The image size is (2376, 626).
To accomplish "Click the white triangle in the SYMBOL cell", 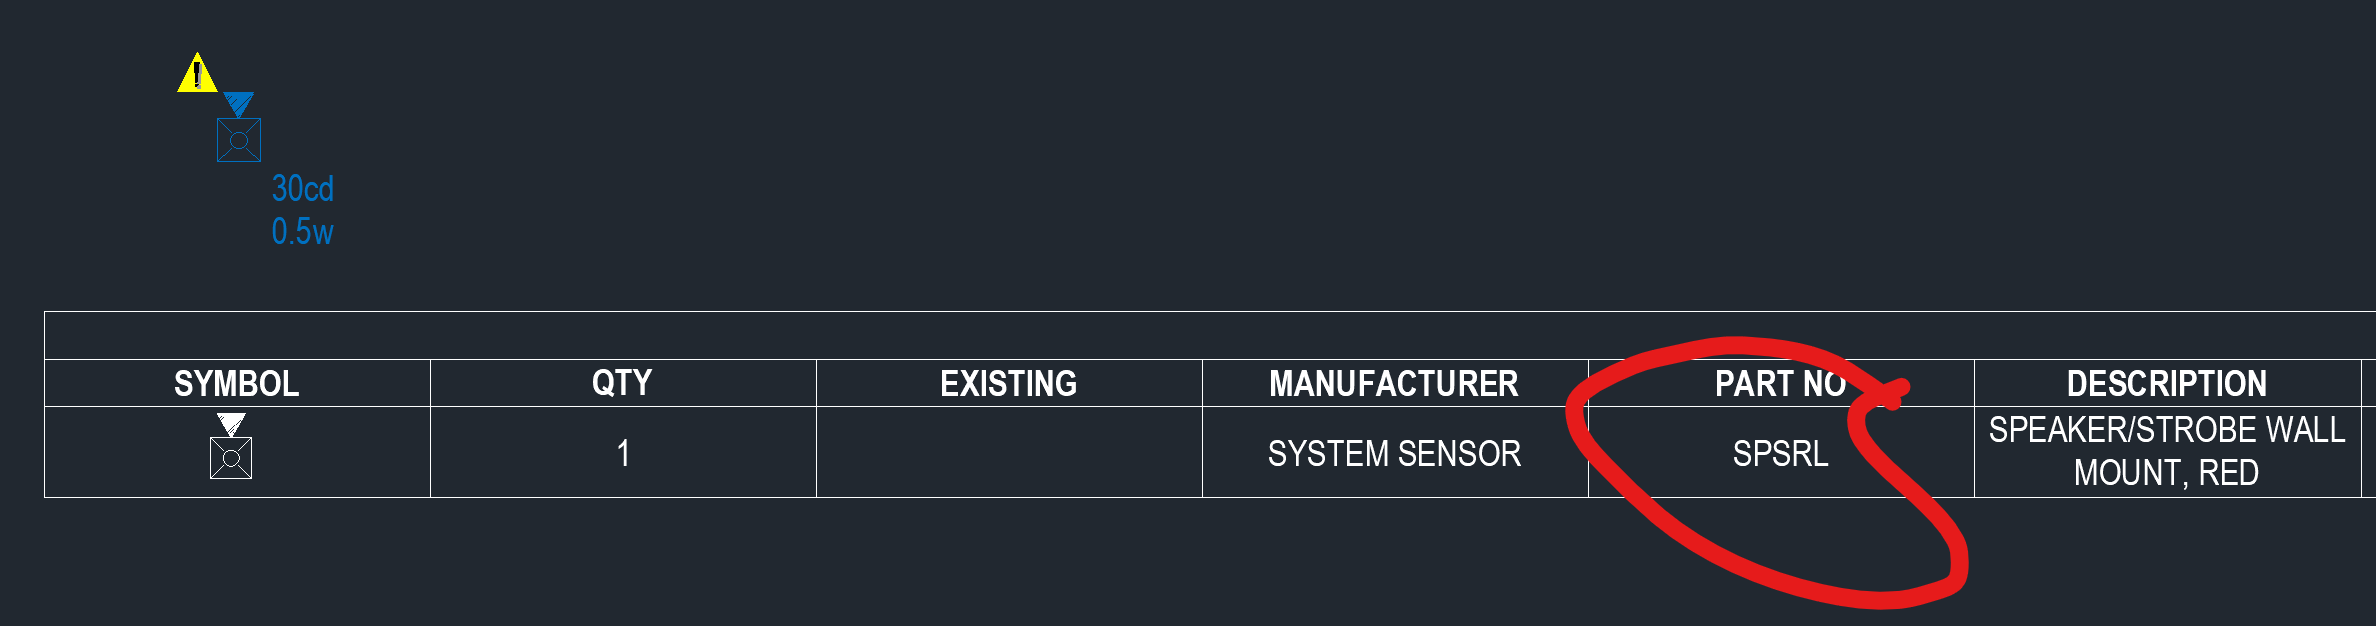I will point(231,425).
